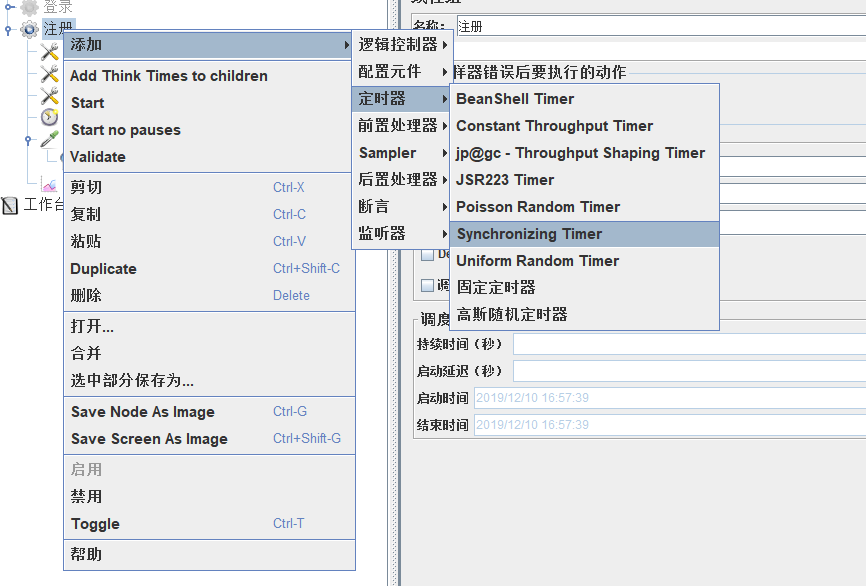
Task: Select the topmost wrench icon under 注册
Action: click(x=49, y=52)
